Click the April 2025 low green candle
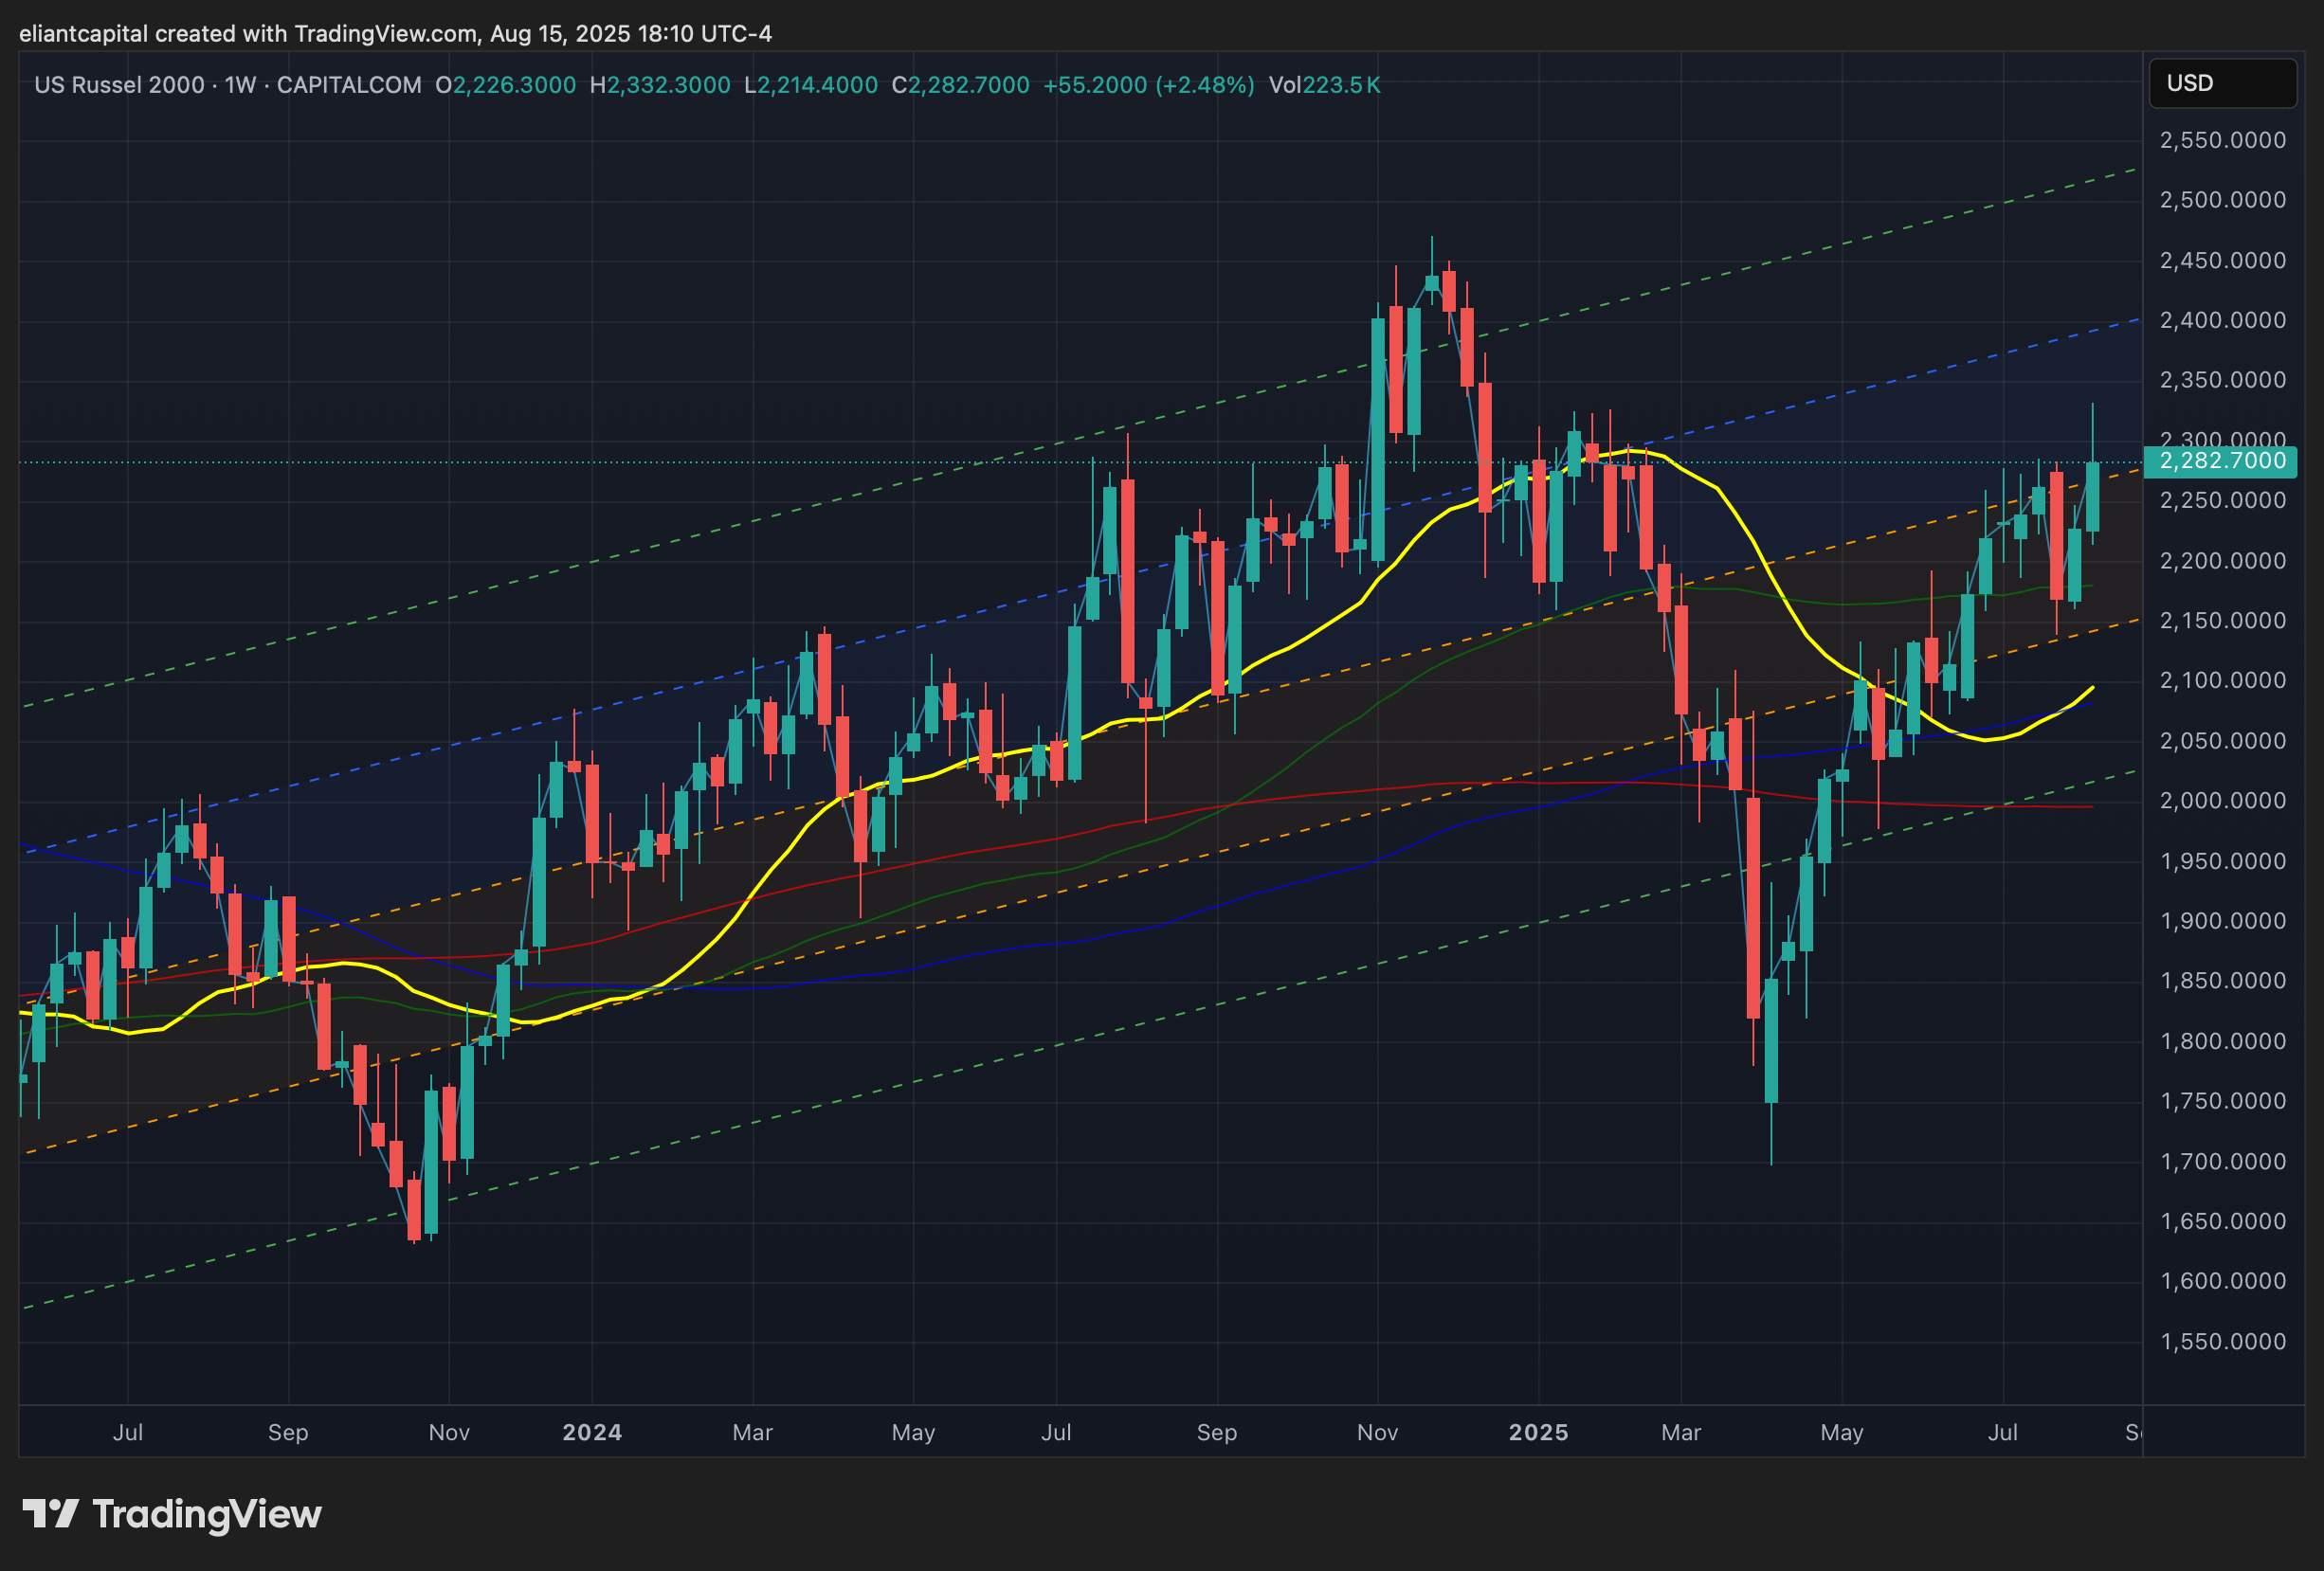 1771,1040
